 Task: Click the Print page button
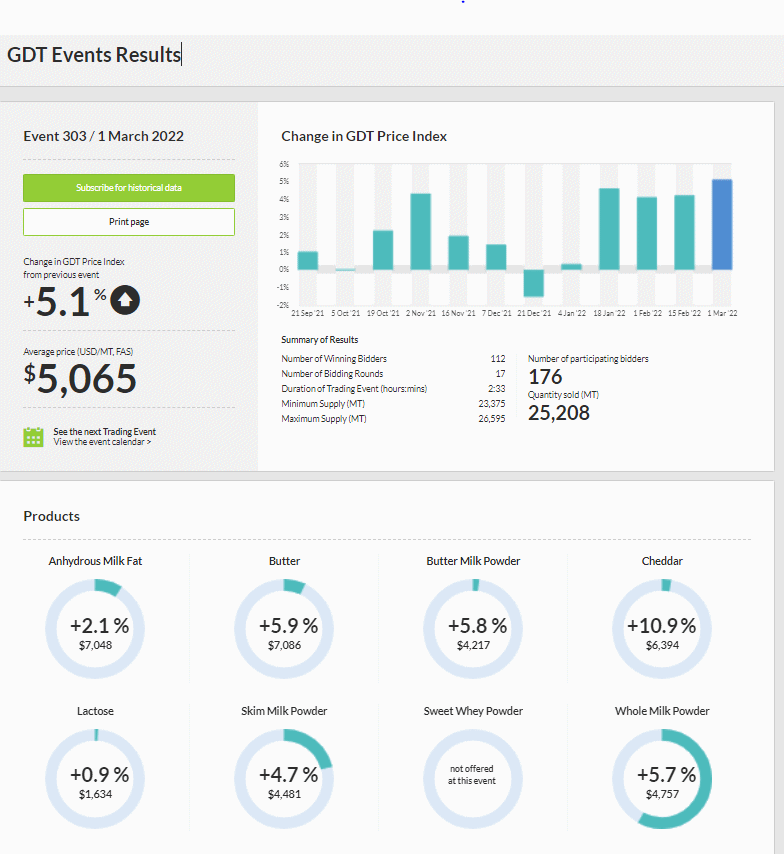pyautogui.click(x=129, y=222)
